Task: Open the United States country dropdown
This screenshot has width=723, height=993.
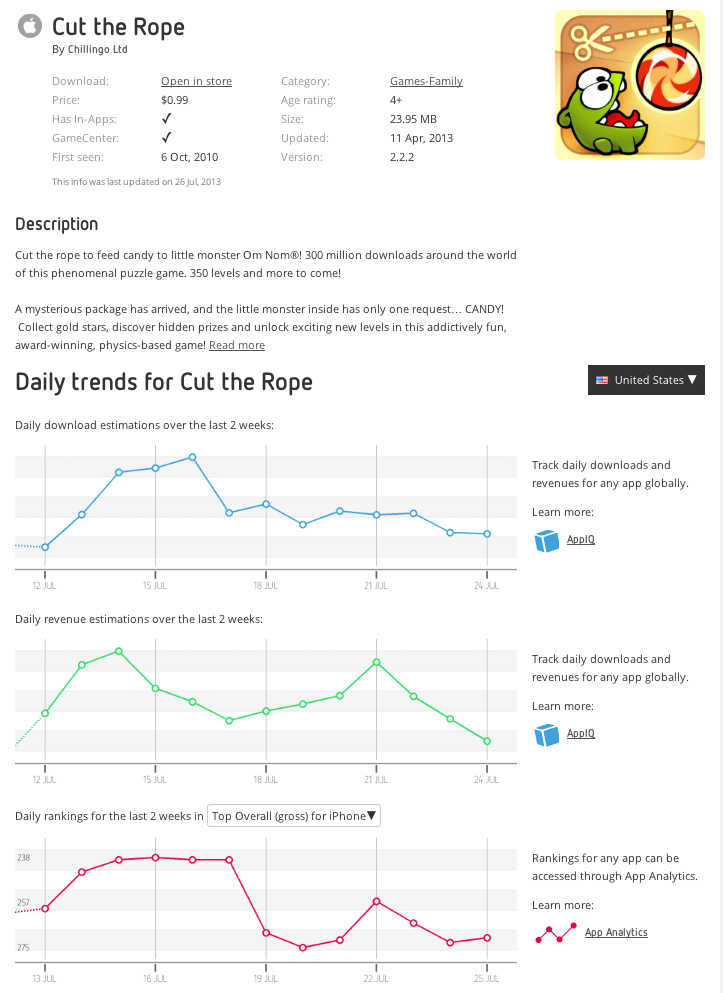Action: pyautogui.click(x=646, y=380)
